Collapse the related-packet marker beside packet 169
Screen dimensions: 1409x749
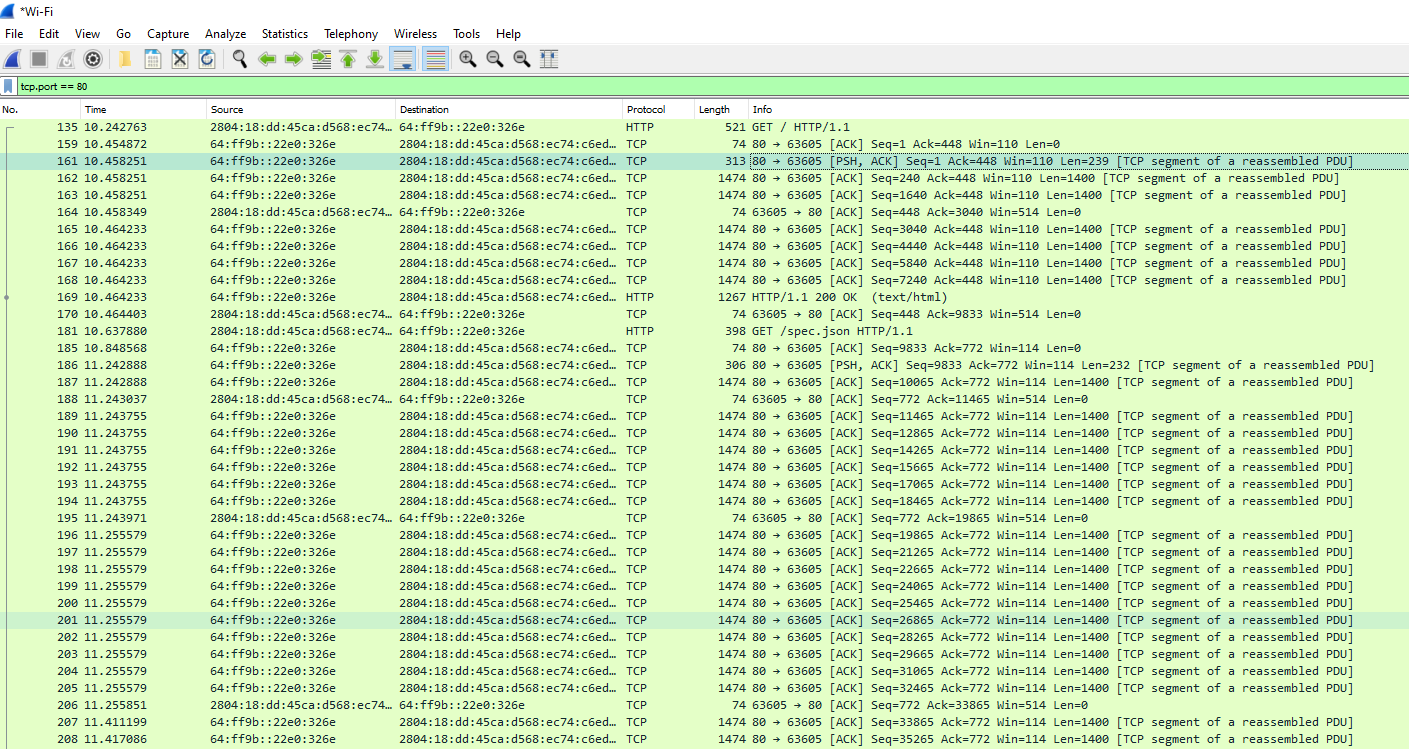pyautogui.click(x=6, y=296)
